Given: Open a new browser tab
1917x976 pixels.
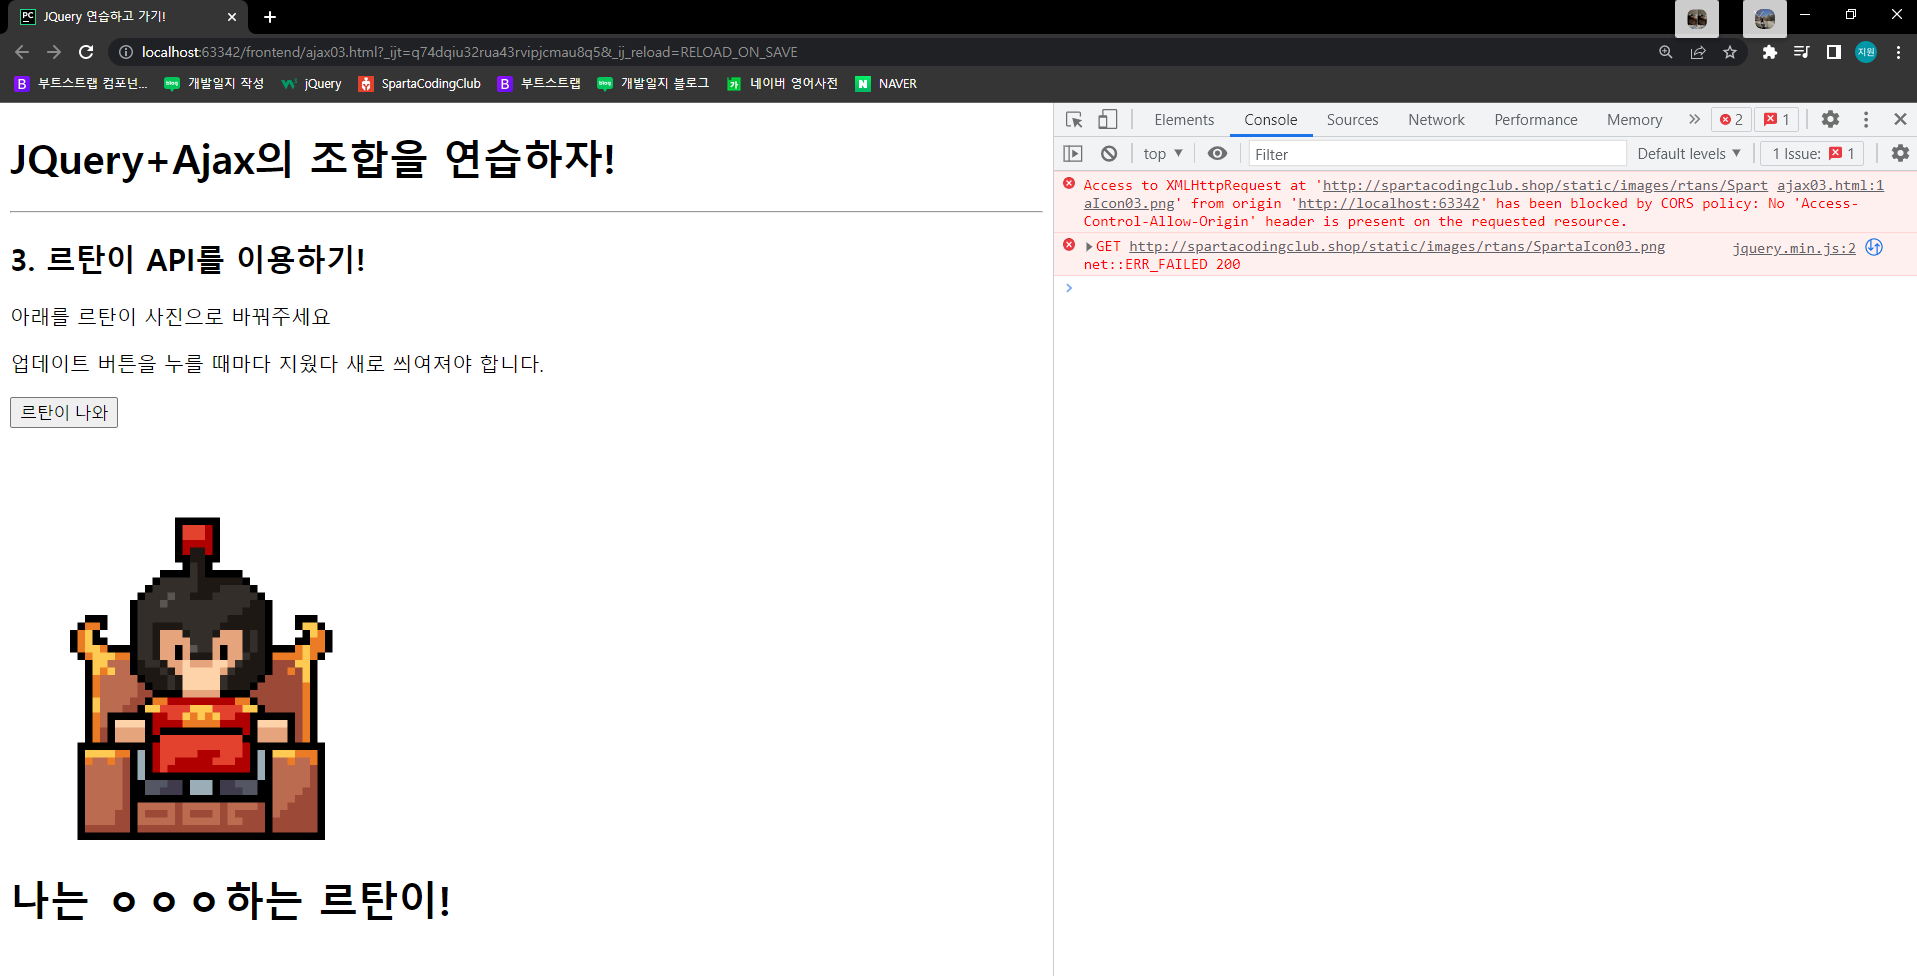Looking at the screenshot, I should pyautogui.click(x=270, y=17).
